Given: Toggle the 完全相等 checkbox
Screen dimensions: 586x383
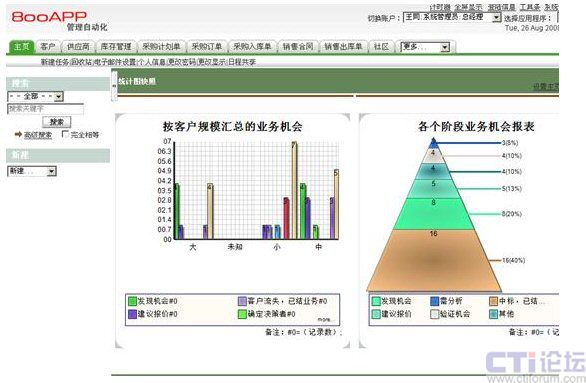Looking at the screenshot, I should click(x=65, y=134).
